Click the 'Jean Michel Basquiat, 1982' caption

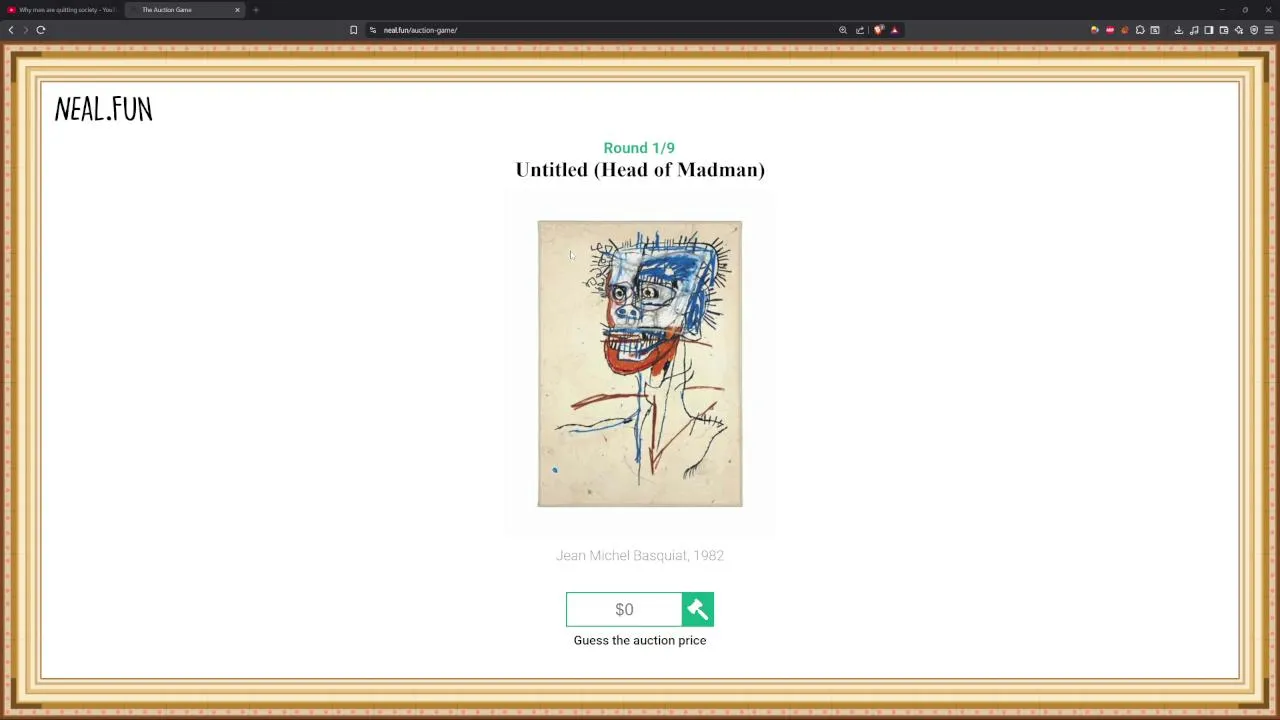pos(640,555)
